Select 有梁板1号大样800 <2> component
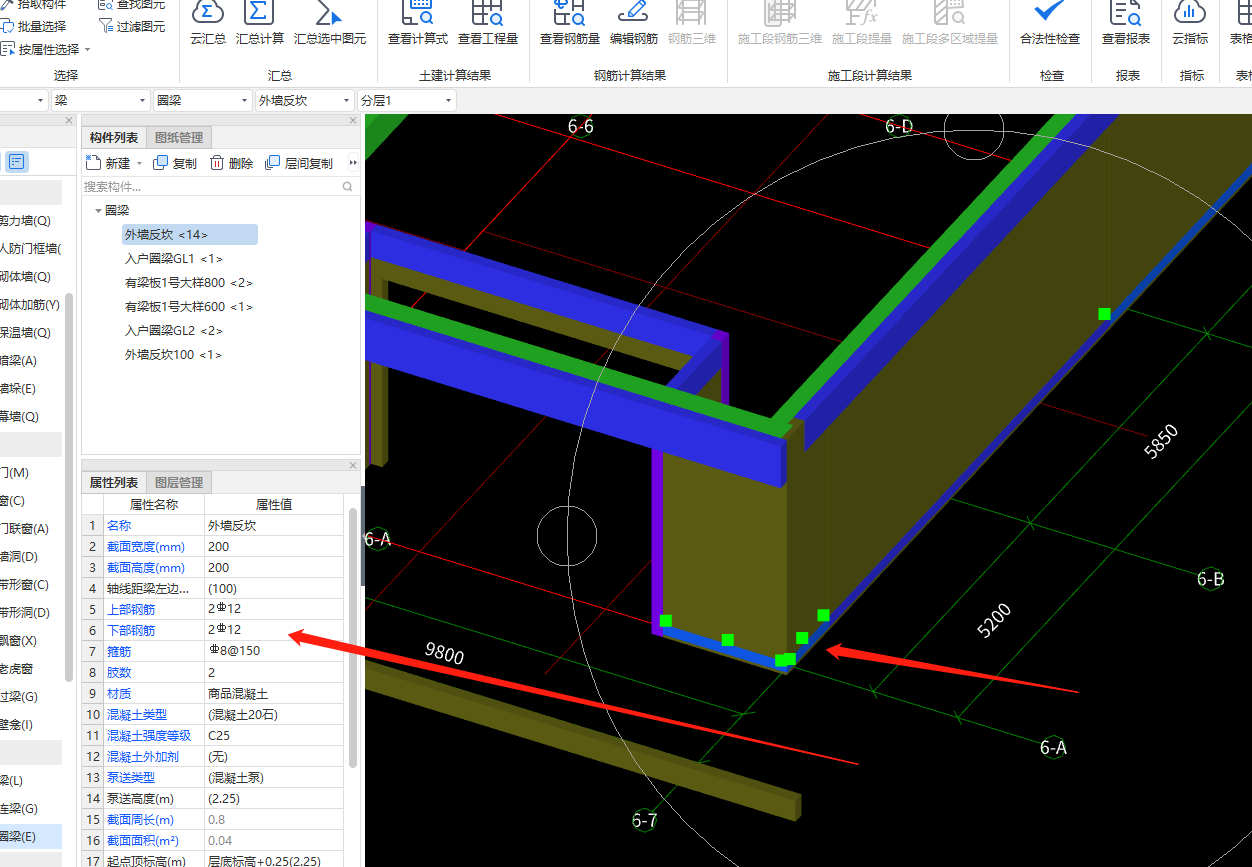The image size is (1252, 867). pos(188,283)
